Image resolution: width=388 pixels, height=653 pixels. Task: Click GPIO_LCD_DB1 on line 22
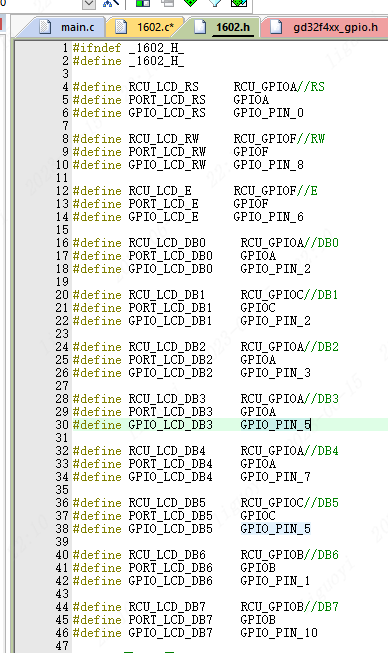[x=171, y=321]
